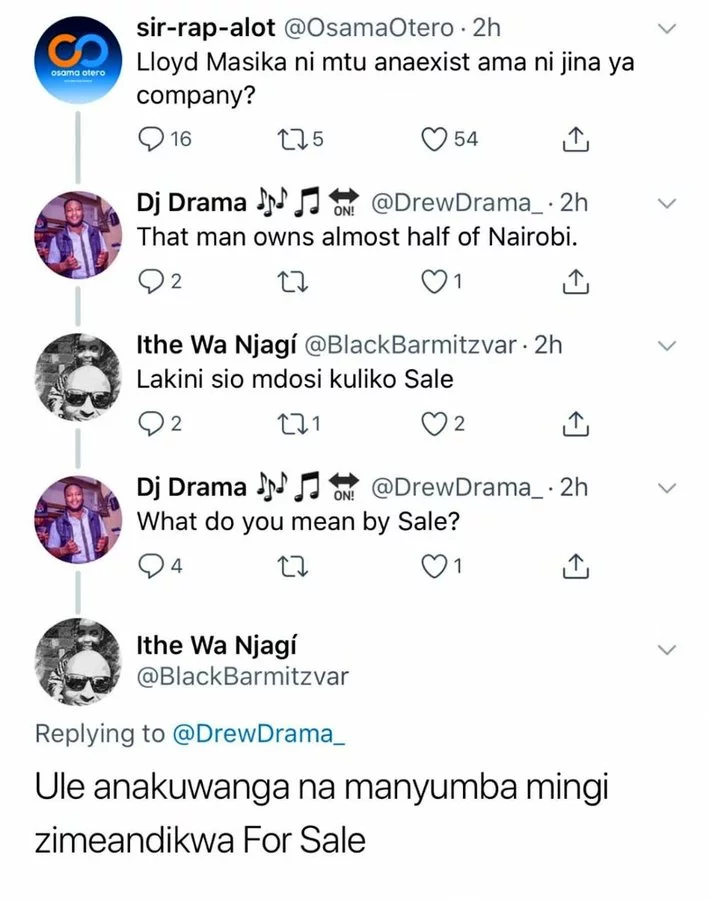Open the @DrewDrama_ link in 'Replying to'
Viewport: 709px width, 900px height.
tap(260, 733)
